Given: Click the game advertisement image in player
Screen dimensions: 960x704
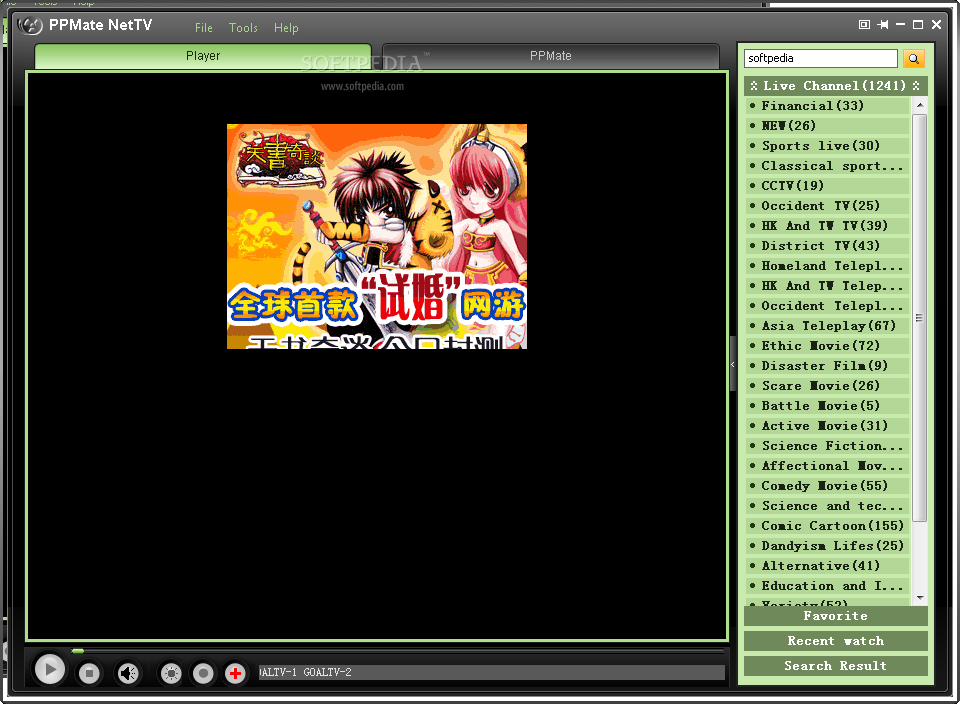Looking at the screenshot, I should click(x=377, y=236).
